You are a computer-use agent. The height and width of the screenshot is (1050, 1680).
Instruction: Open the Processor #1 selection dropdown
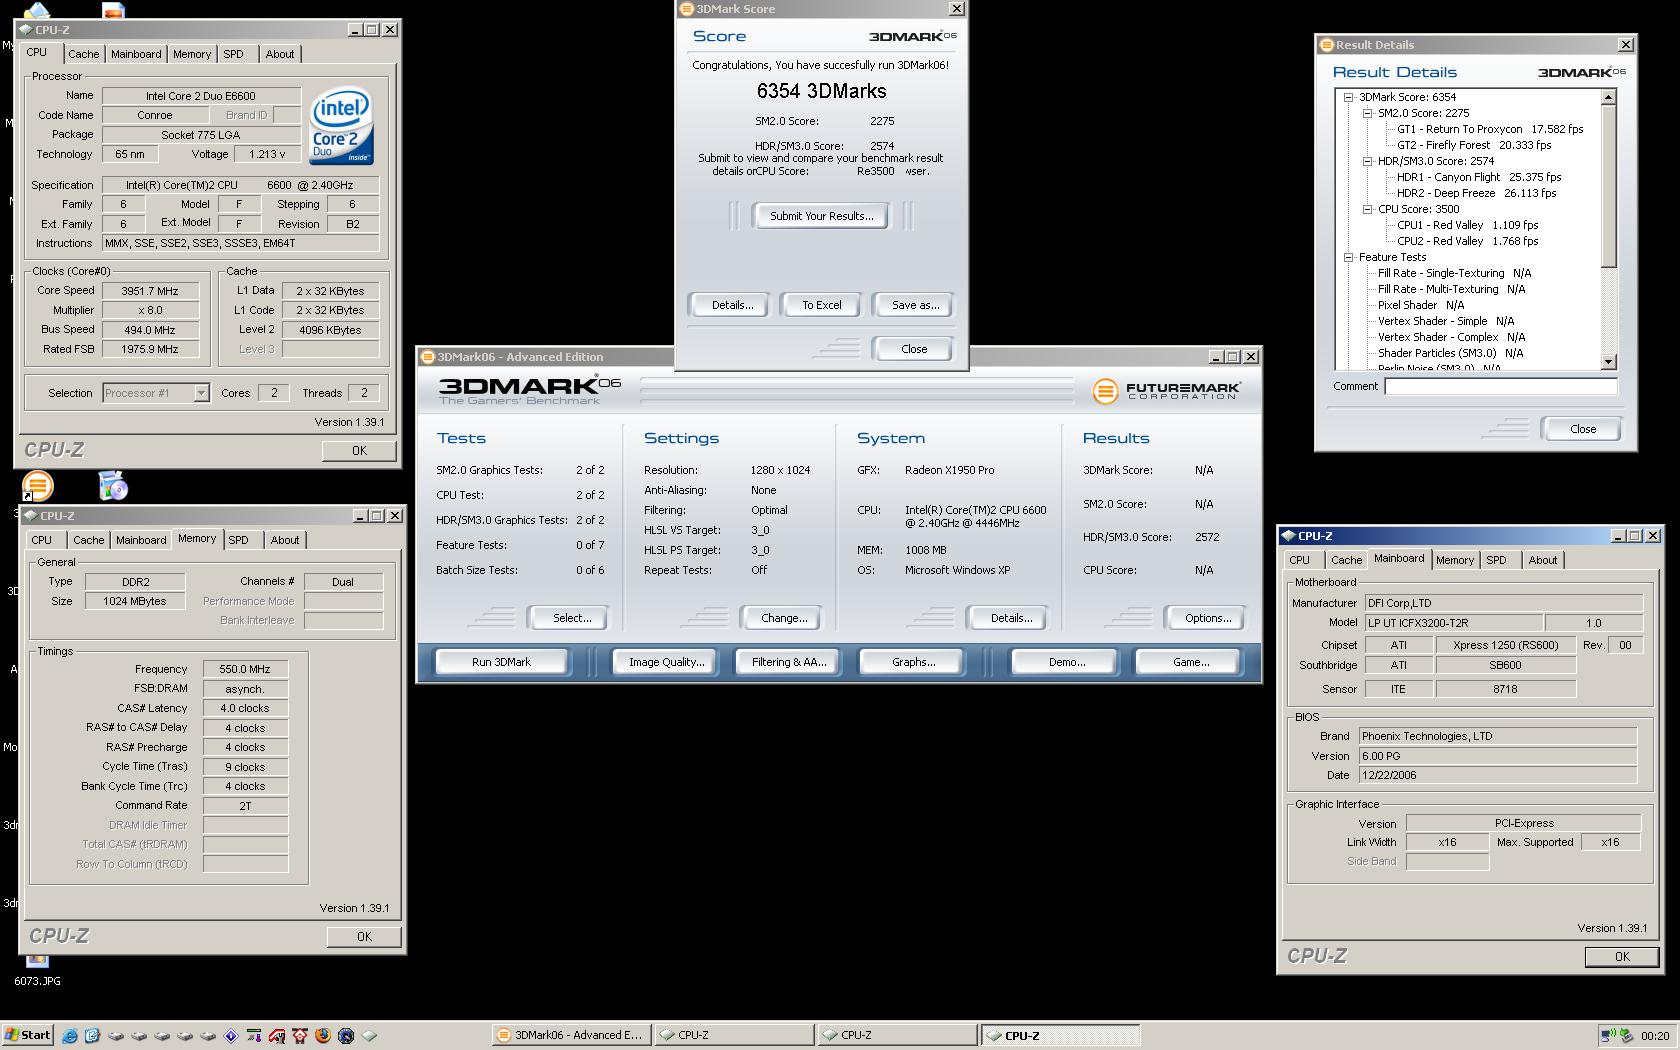pyautogui.click(x=201, y=393)
